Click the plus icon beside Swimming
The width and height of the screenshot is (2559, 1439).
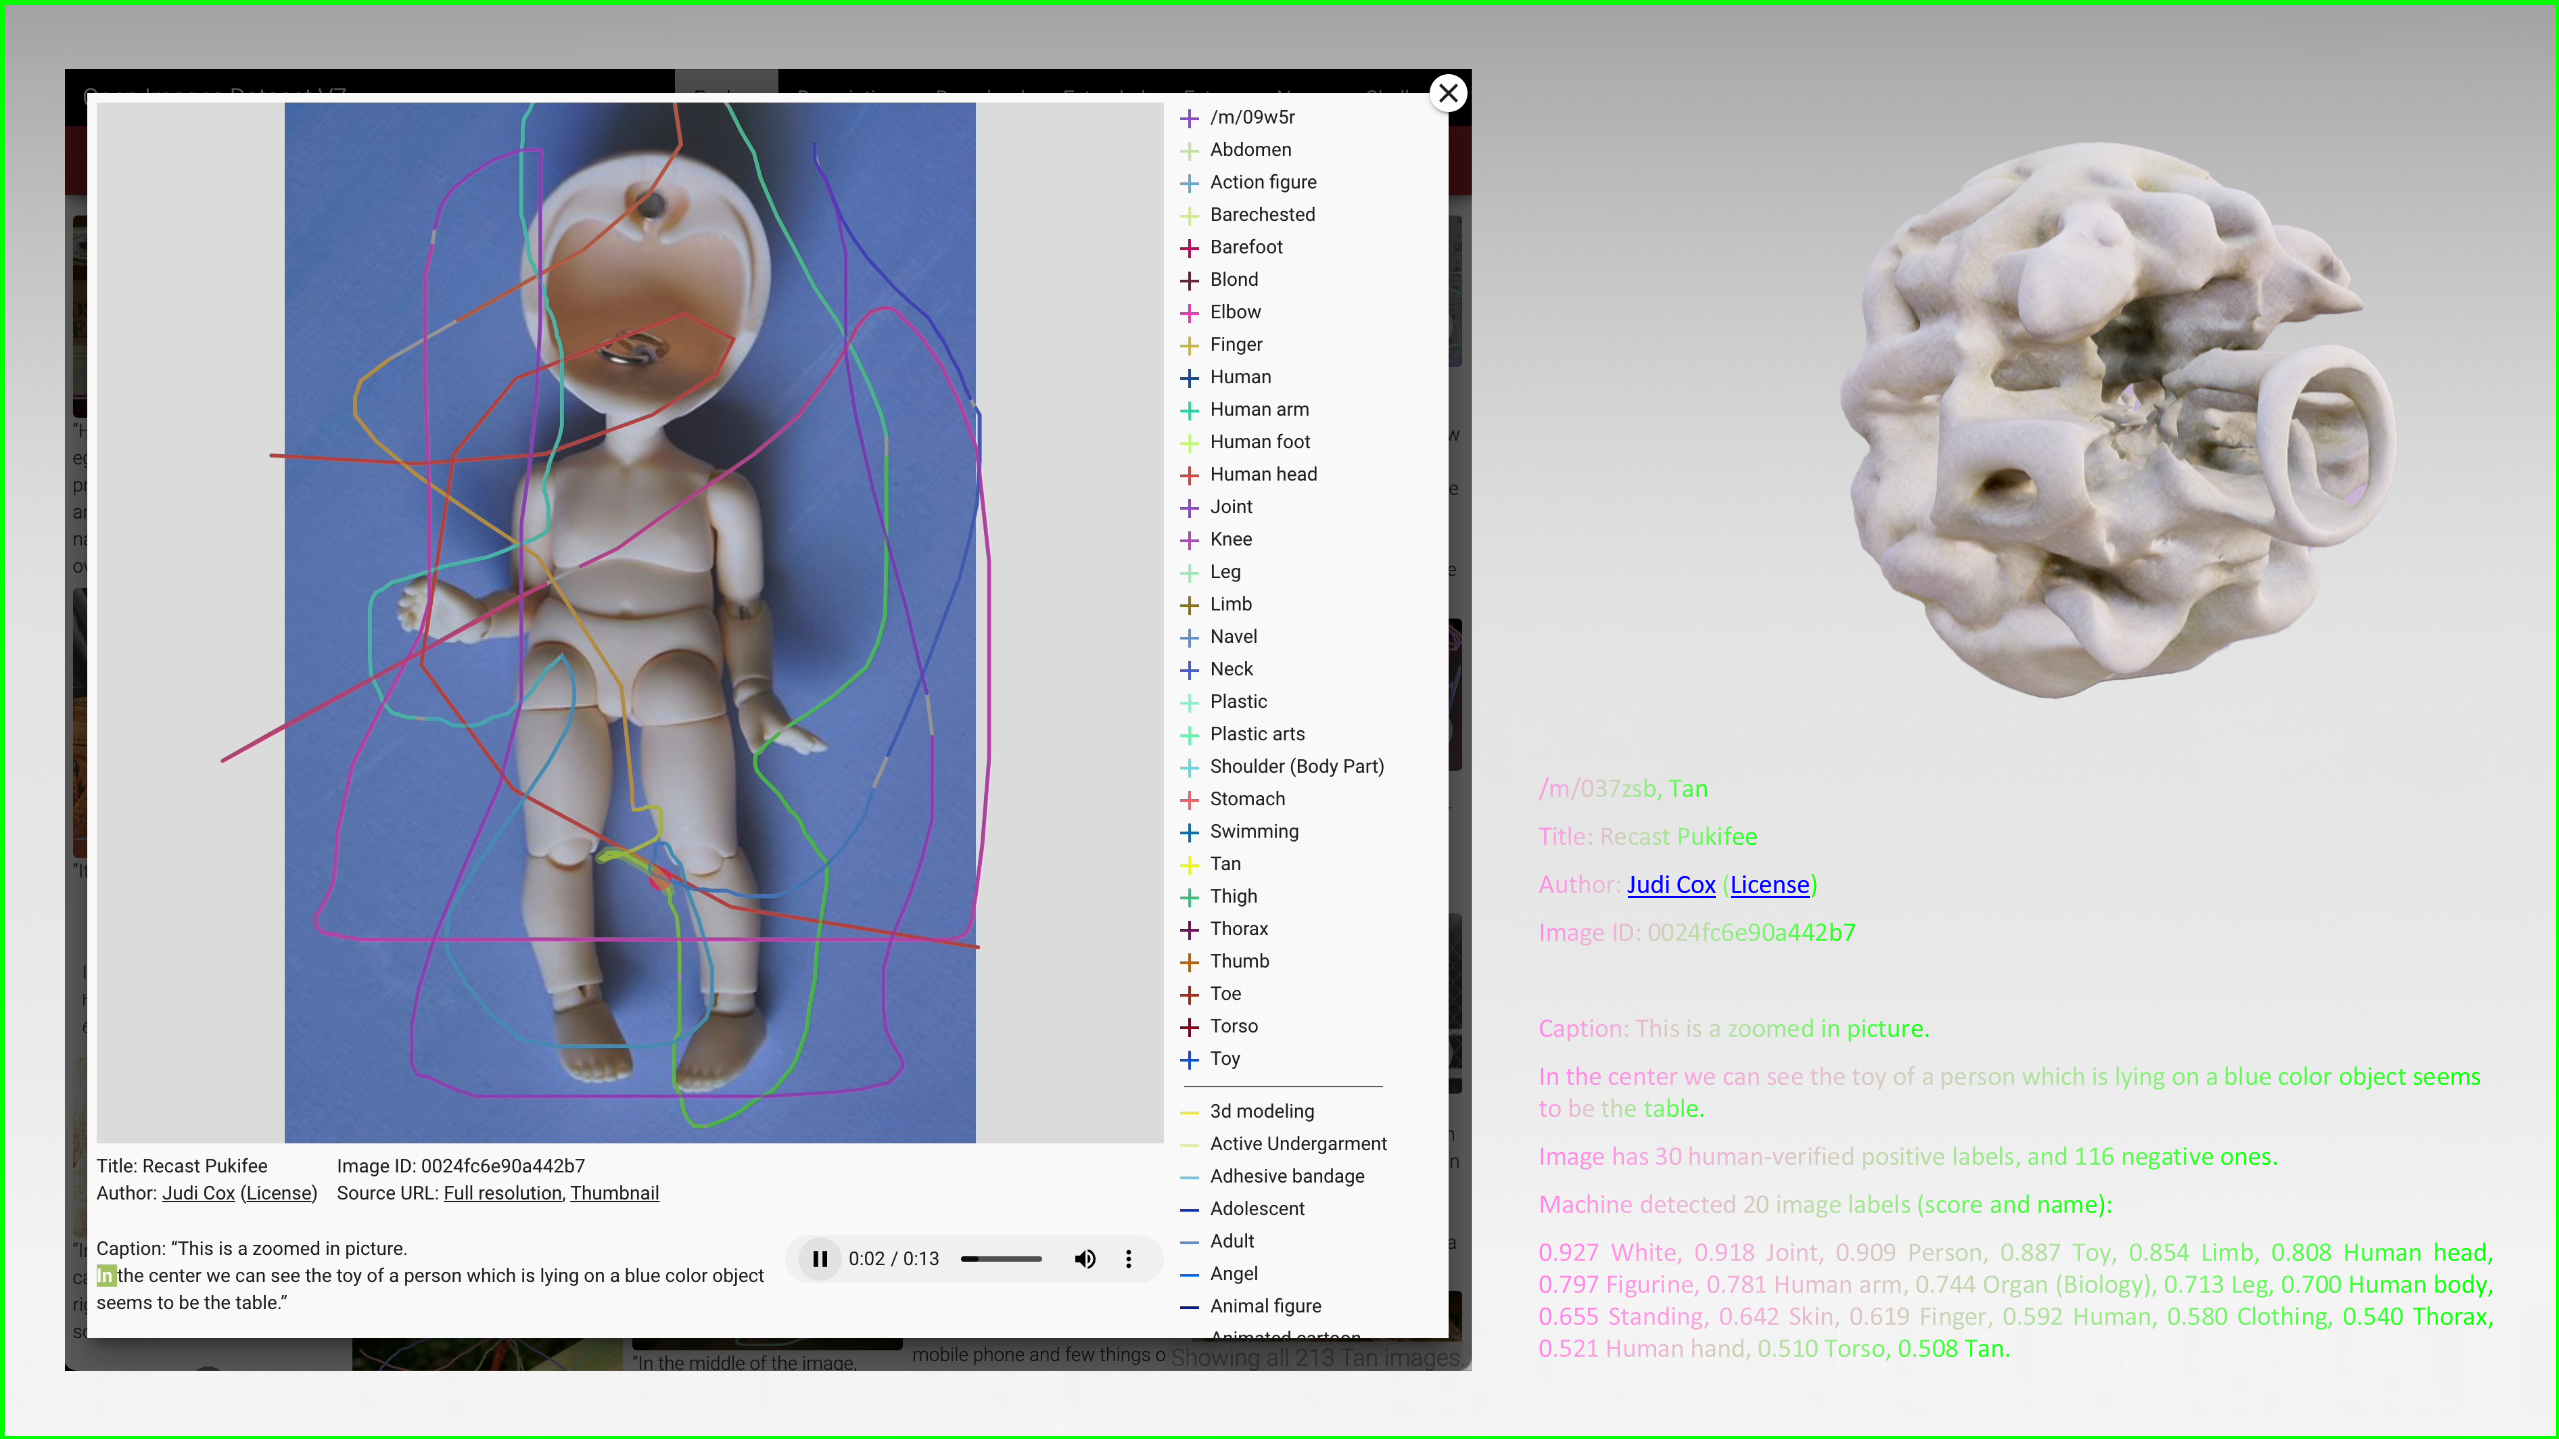1189,832
